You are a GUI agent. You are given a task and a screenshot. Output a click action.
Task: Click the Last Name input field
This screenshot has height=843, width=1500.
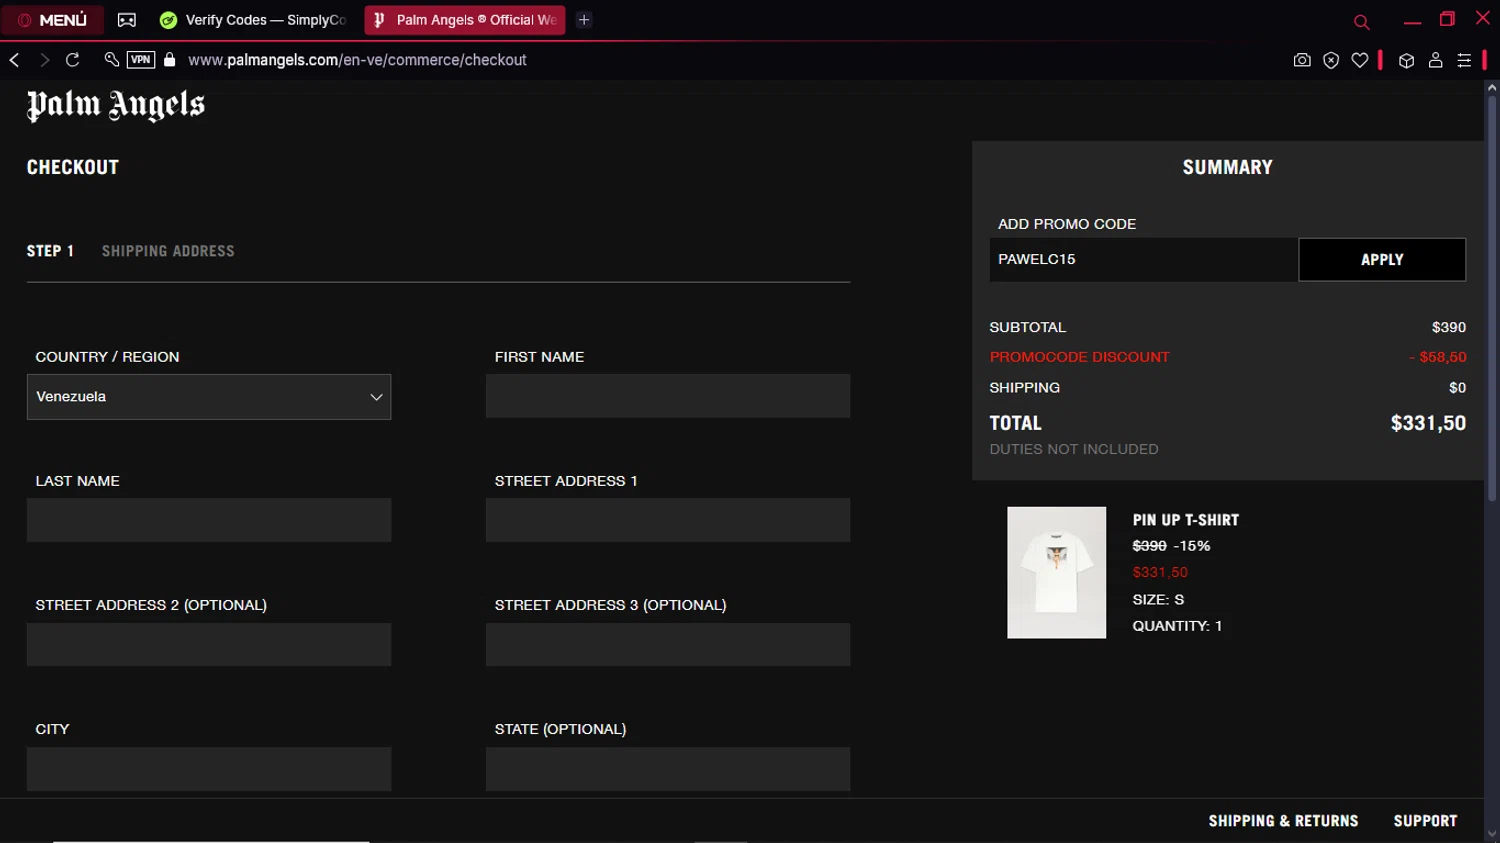click(x=209, y=520)
